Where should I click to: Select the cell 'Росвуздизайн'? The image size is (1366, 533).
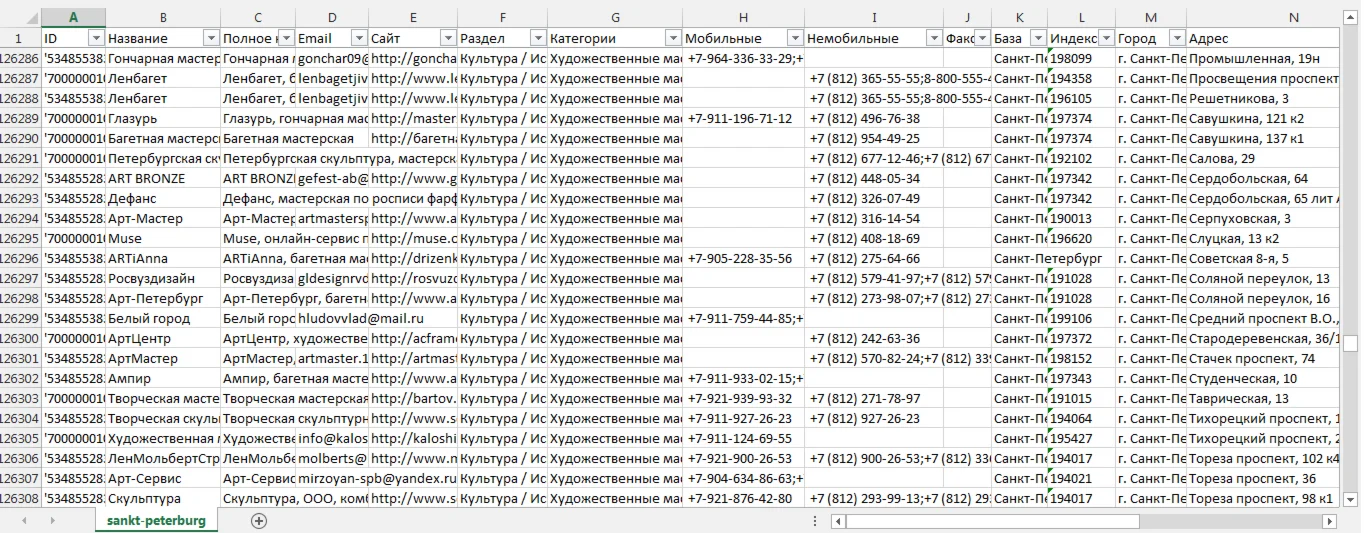(163, 278)
